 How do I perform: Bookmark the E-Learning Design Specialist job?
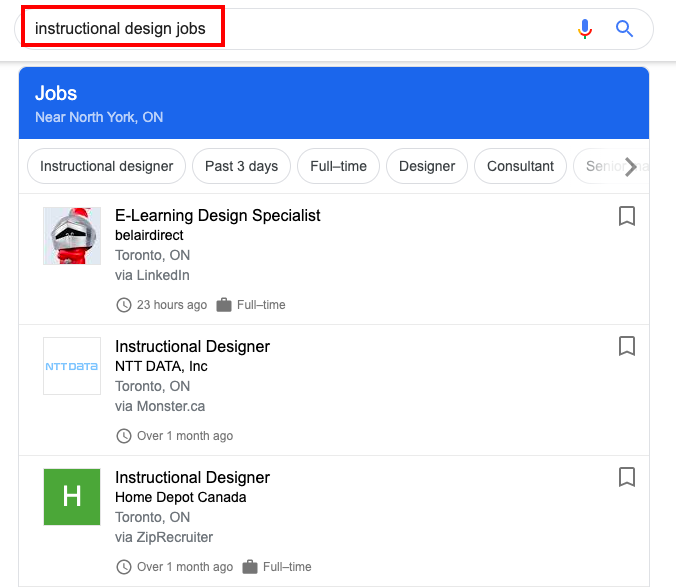(627, 216)
